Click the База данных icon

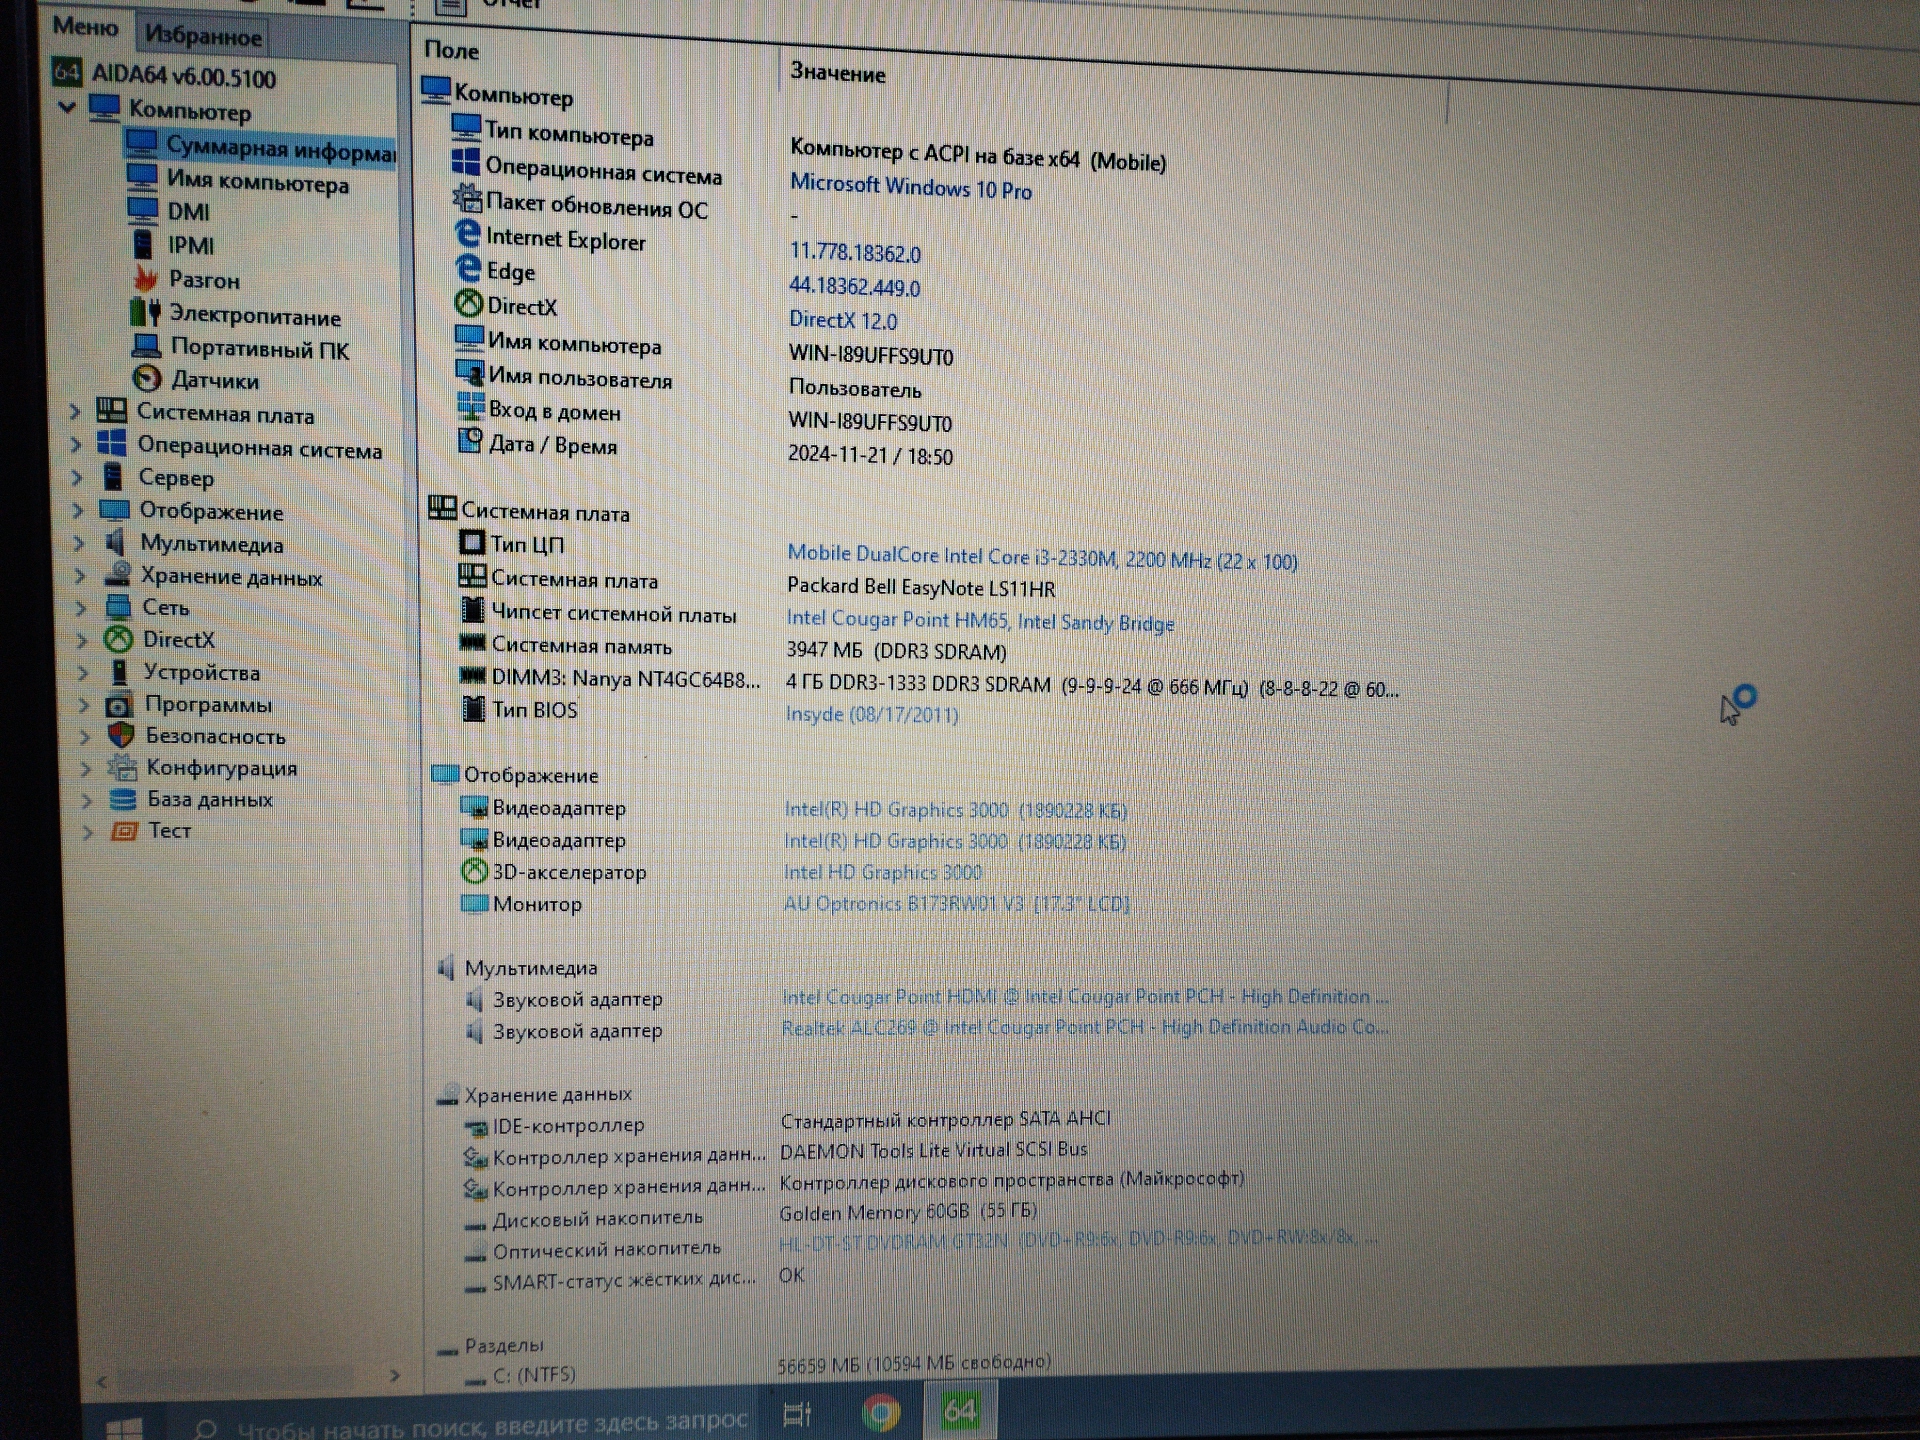coord(123,798)
